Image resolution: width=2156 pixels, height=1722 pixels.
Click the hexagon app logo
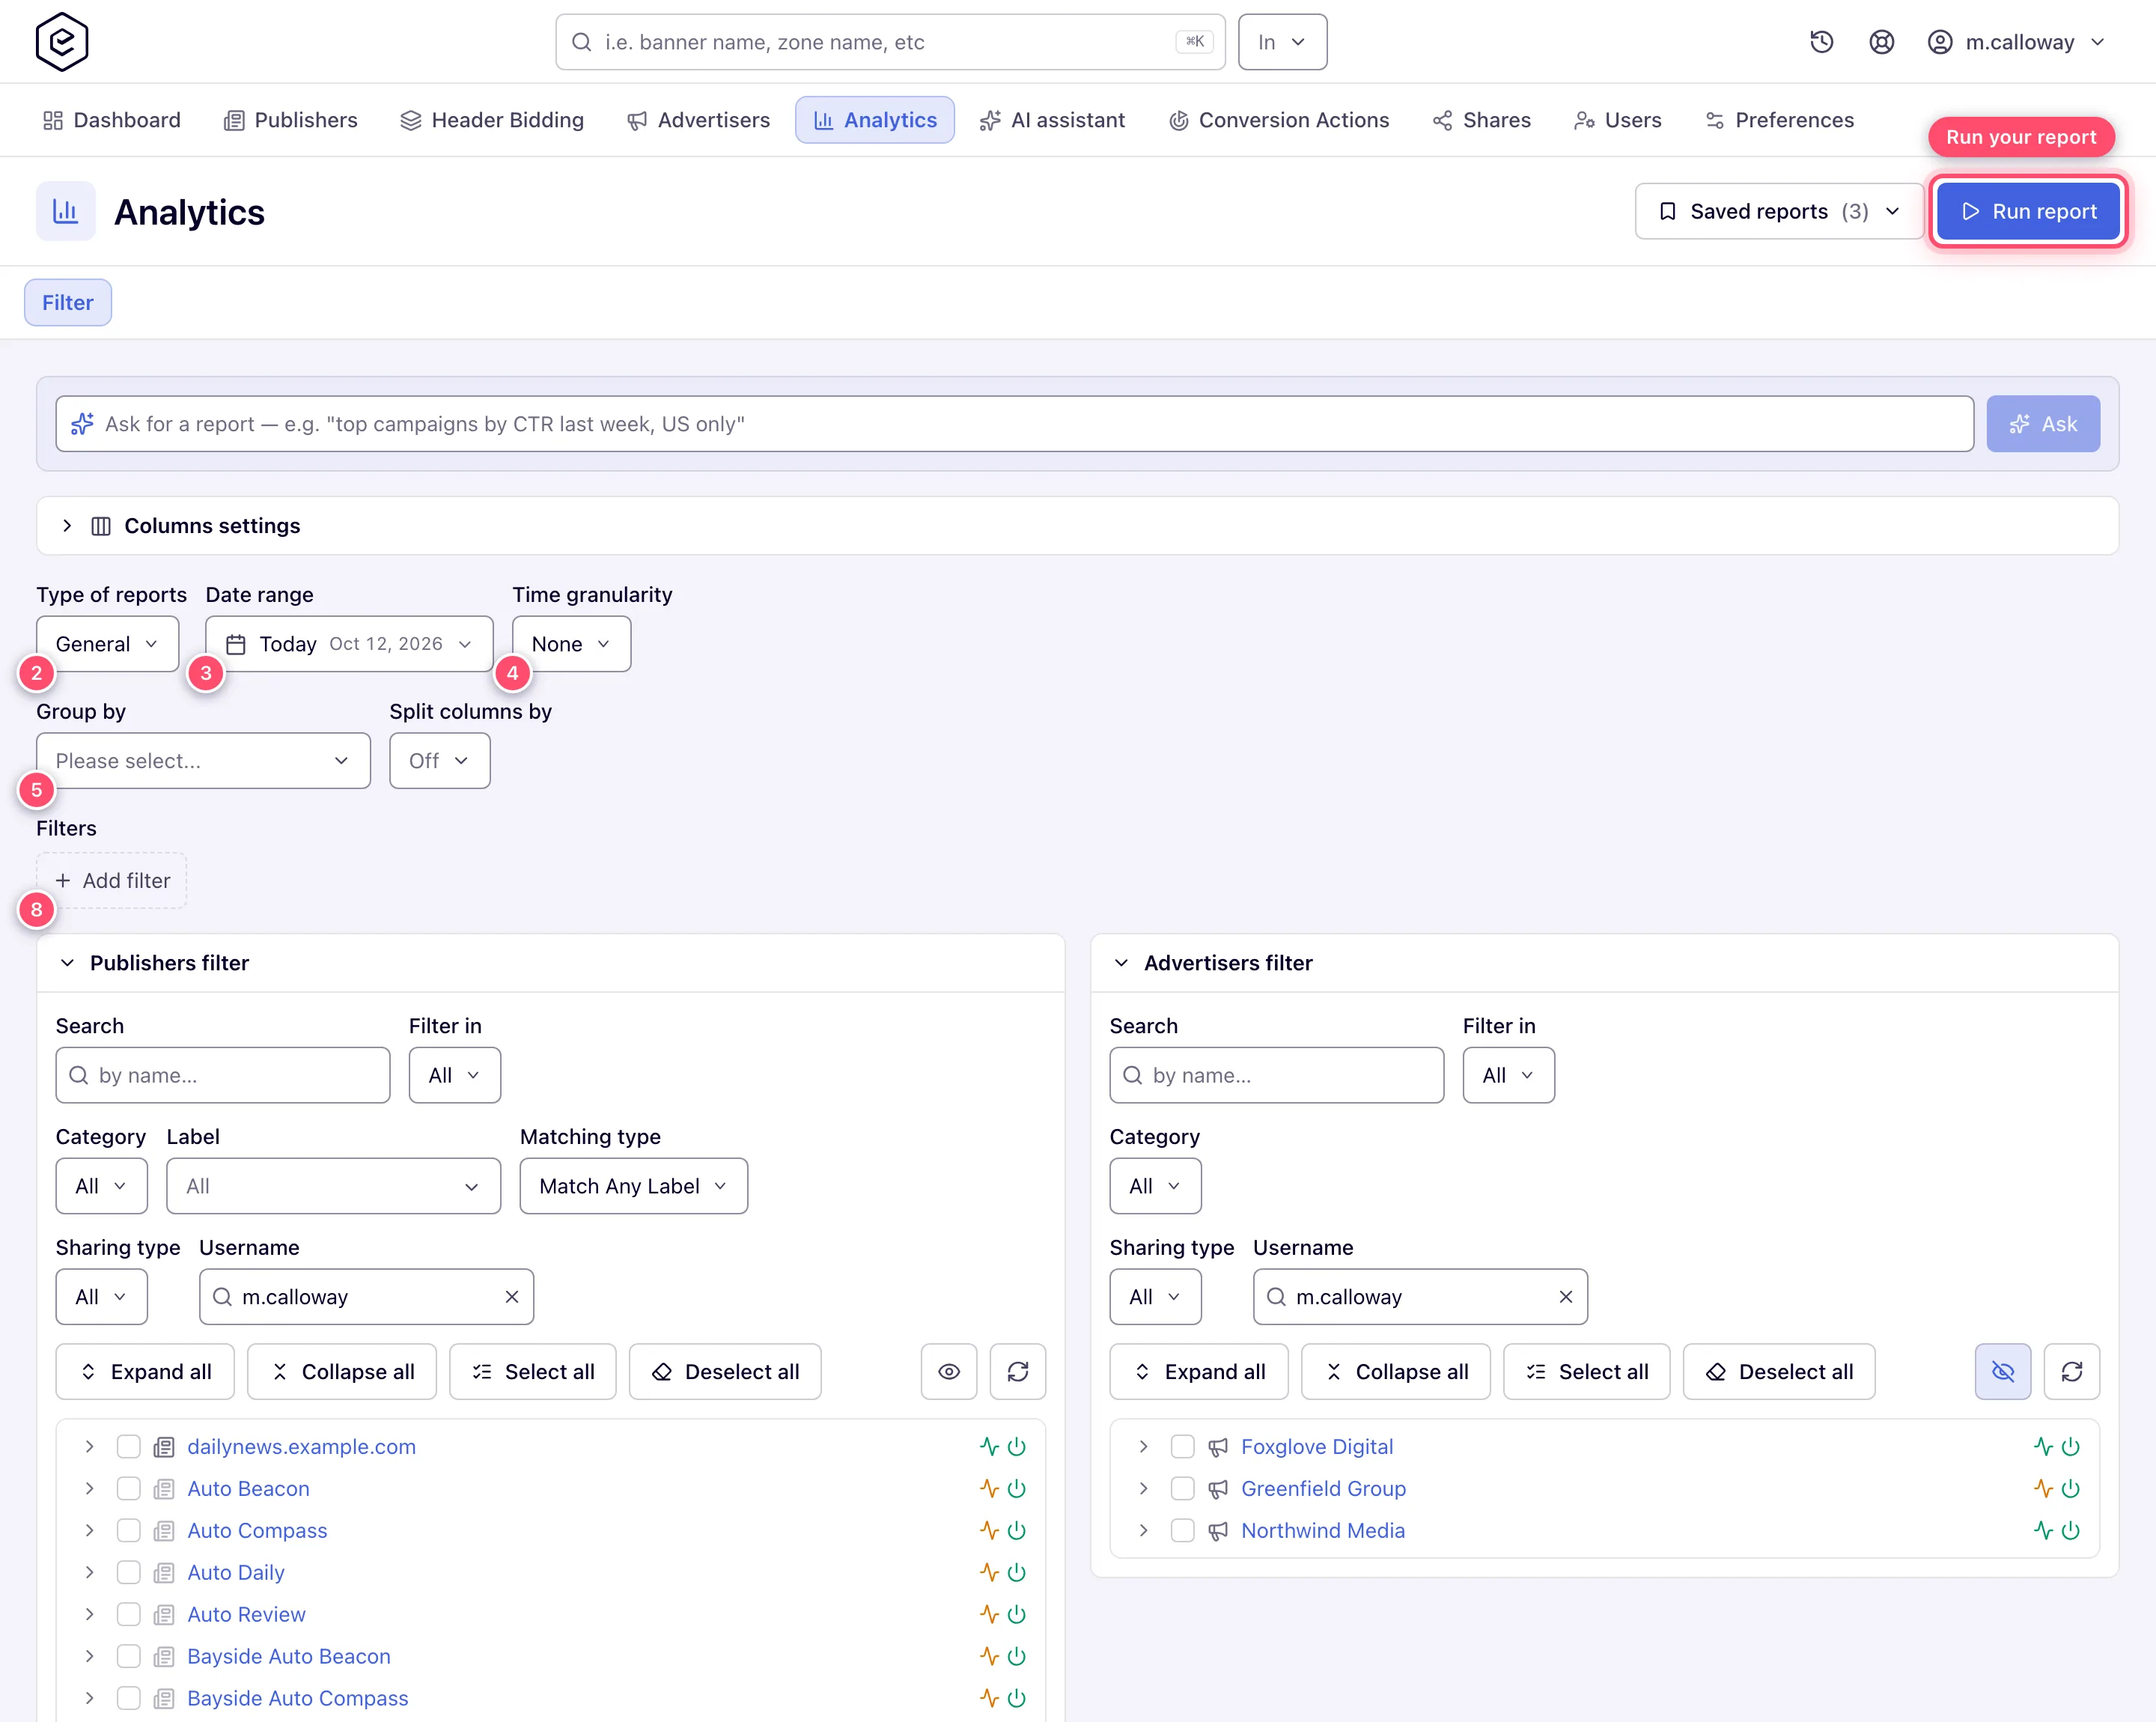coord(62,42)
